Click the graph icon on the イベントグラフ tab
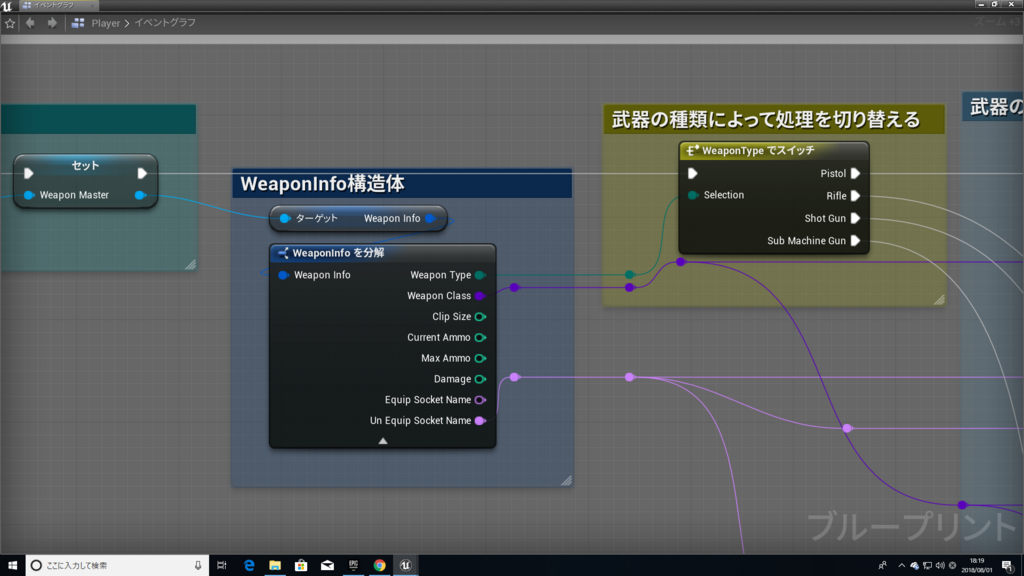Image resolution: width=1024 pixels, height=576 pixels. (x=27, y=5)
